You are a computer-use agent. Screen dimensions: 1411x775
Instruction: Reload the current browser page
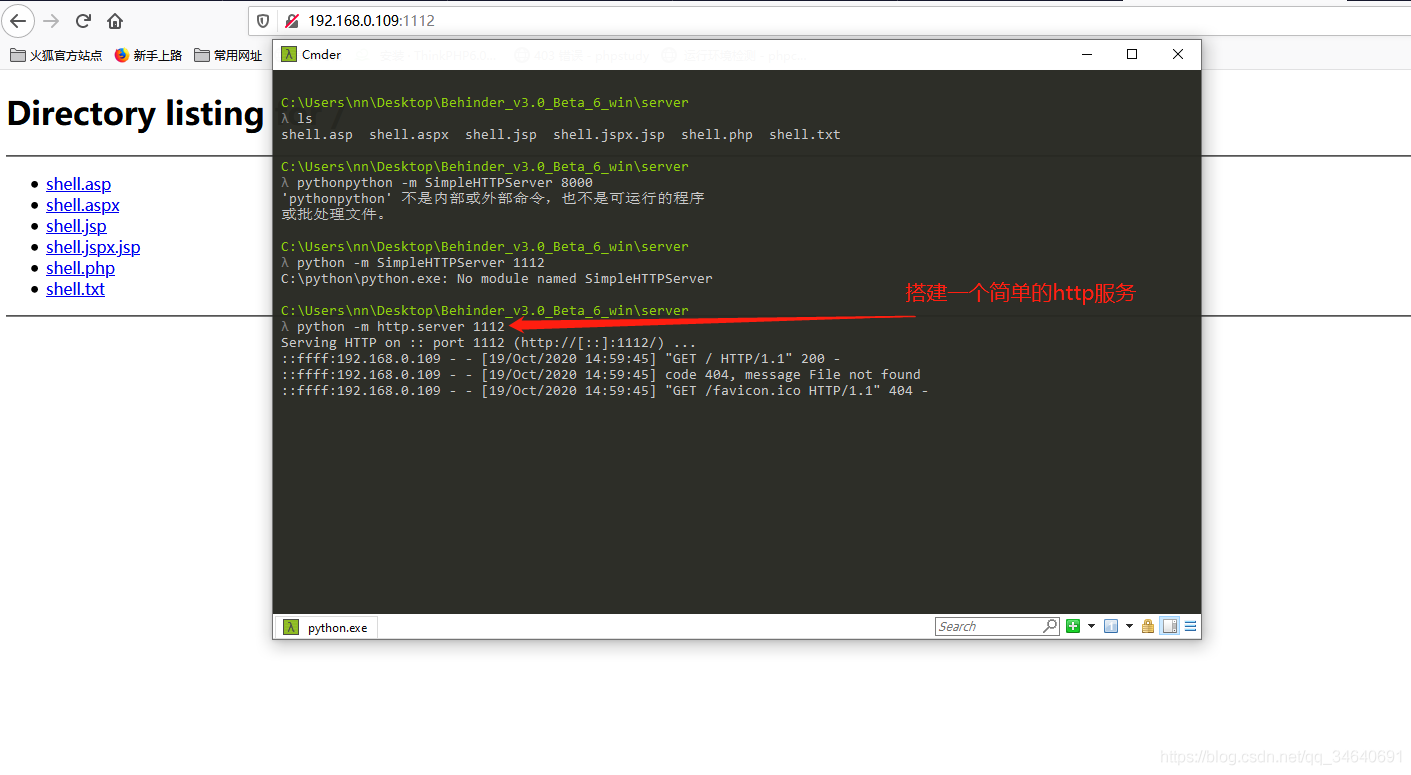pos(84,21)
